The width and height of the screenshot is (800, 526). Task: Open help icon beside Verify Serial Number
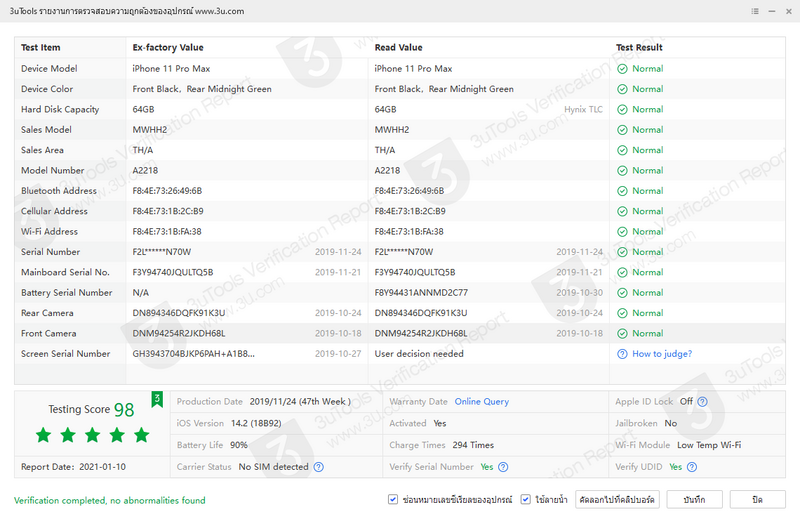[503, 467]
